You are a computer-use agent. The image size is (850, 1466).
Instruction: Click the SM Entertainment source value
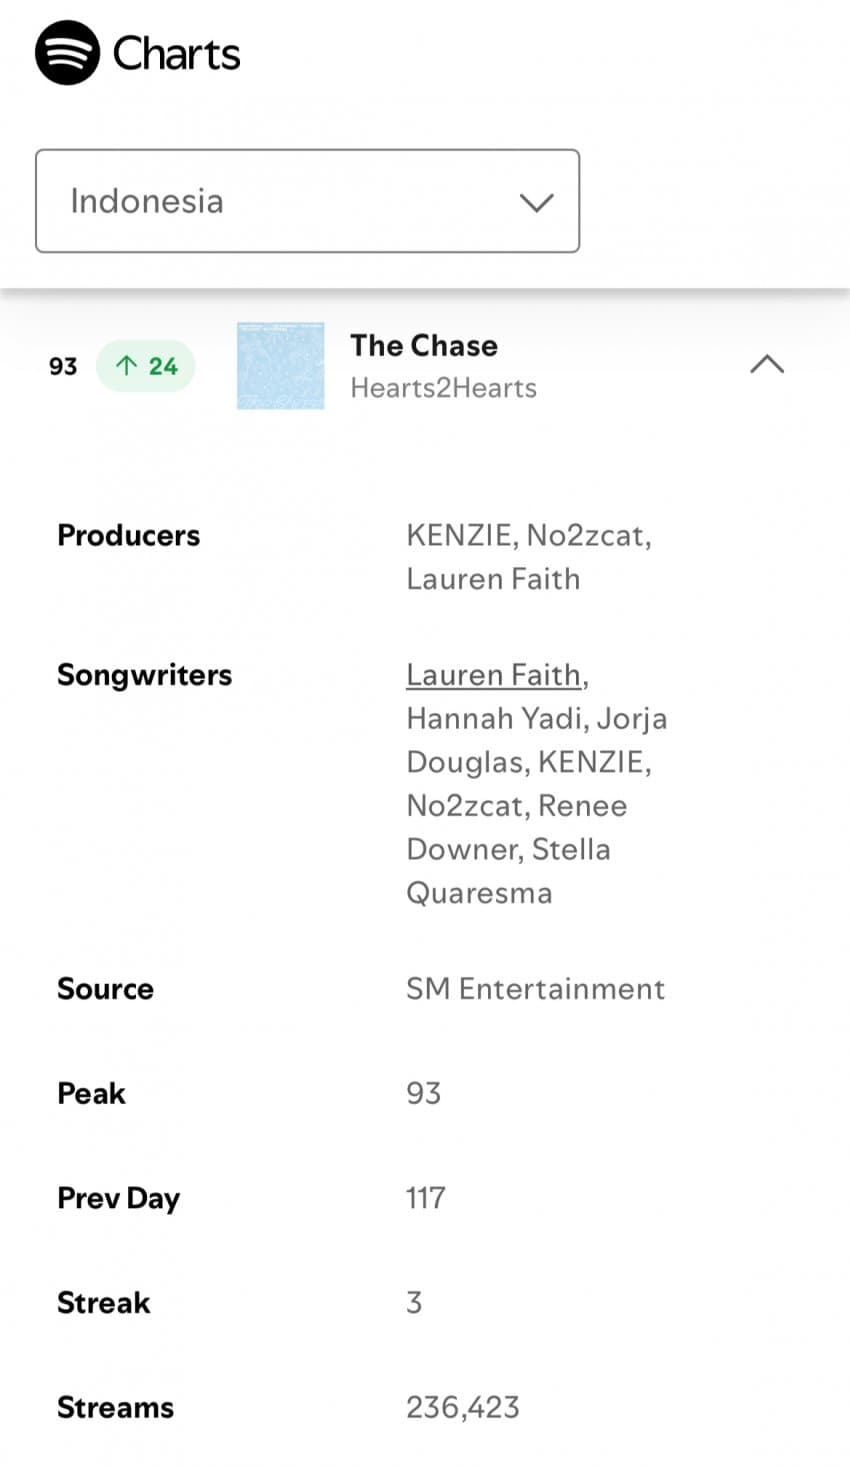tap(535, 989)
